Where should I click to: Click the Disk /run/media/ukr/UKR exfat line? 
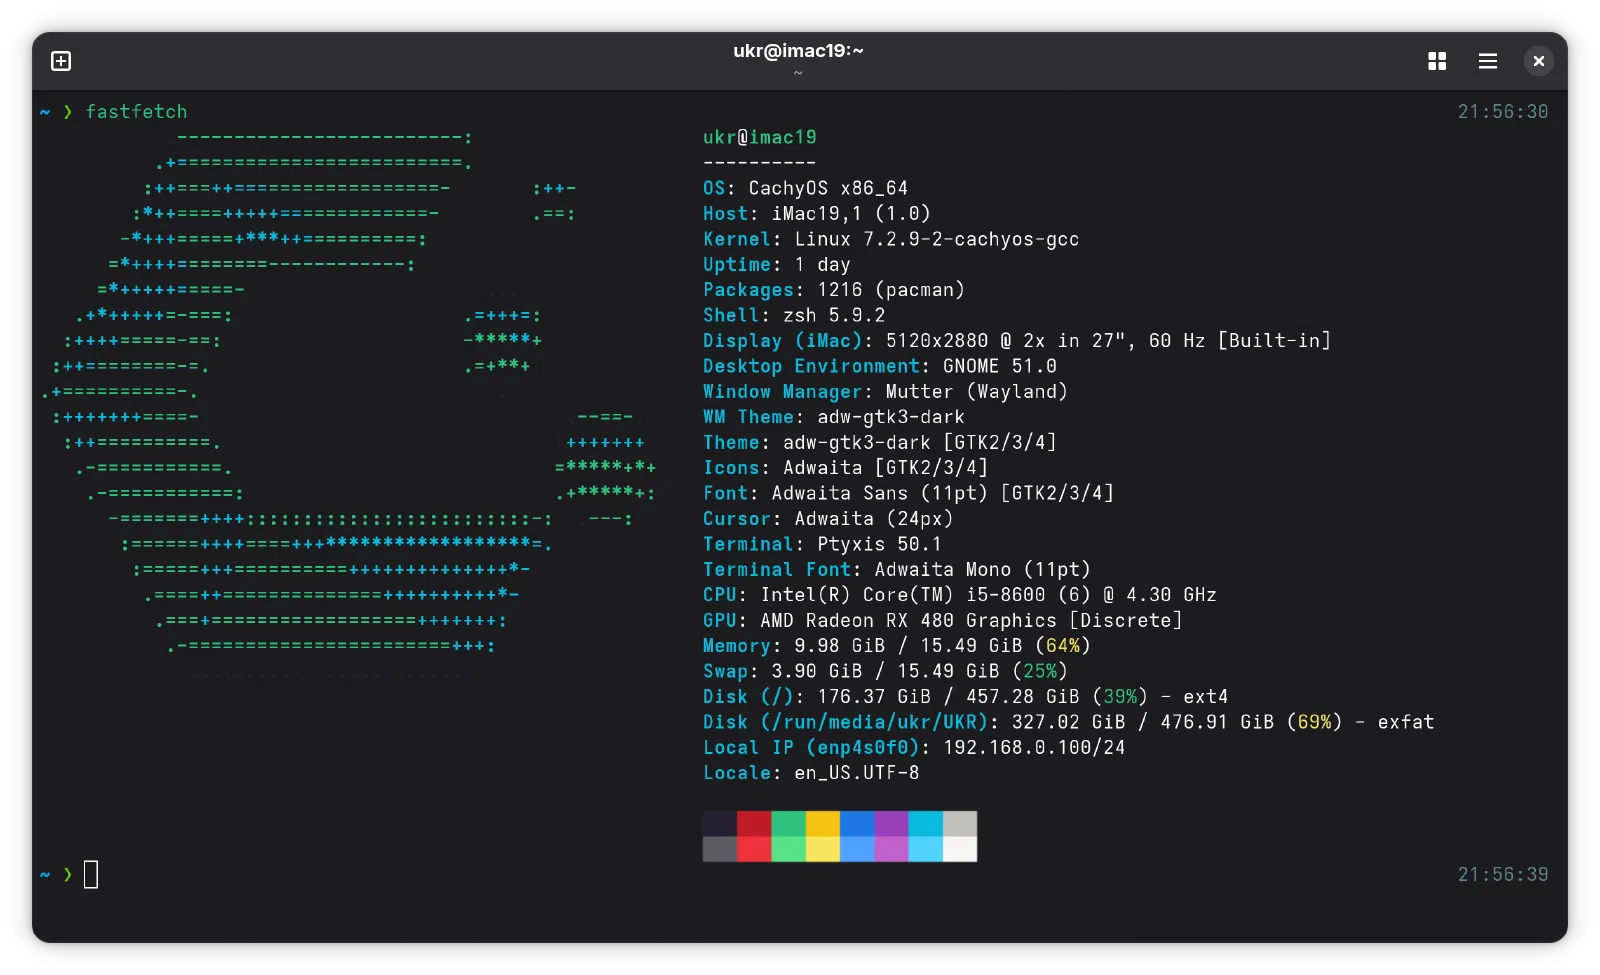click(1068, 722)
